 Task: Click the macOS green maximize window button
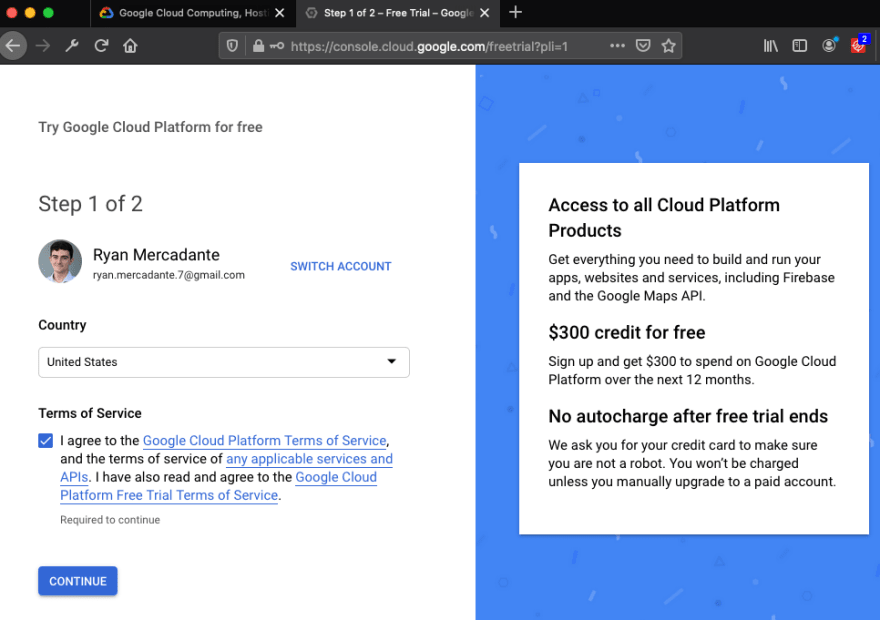[48, 12]
